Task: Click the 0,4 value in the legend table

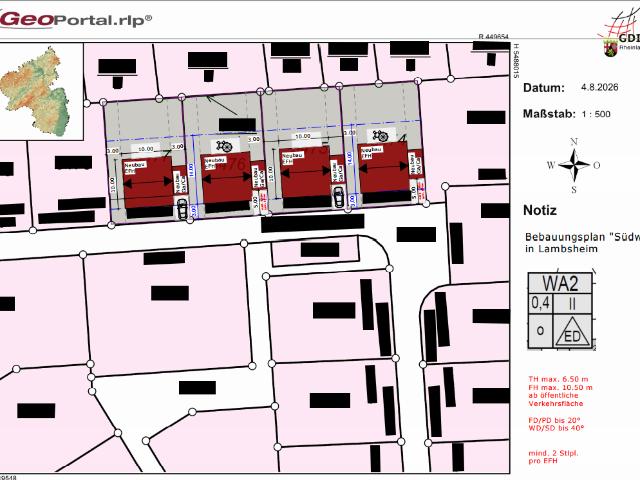Action: [540, 303]
